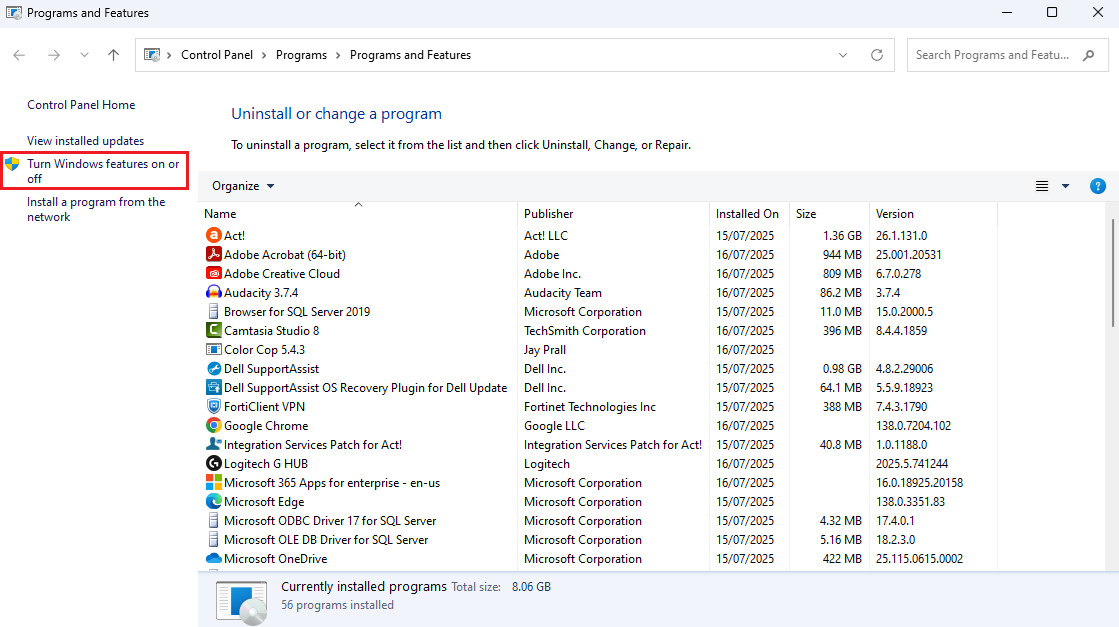Click the 422 MB size of Microsoft OneDrive
Image resolution: width=1119 pixels, height=627 pixels.
click(x=842, y=559)
